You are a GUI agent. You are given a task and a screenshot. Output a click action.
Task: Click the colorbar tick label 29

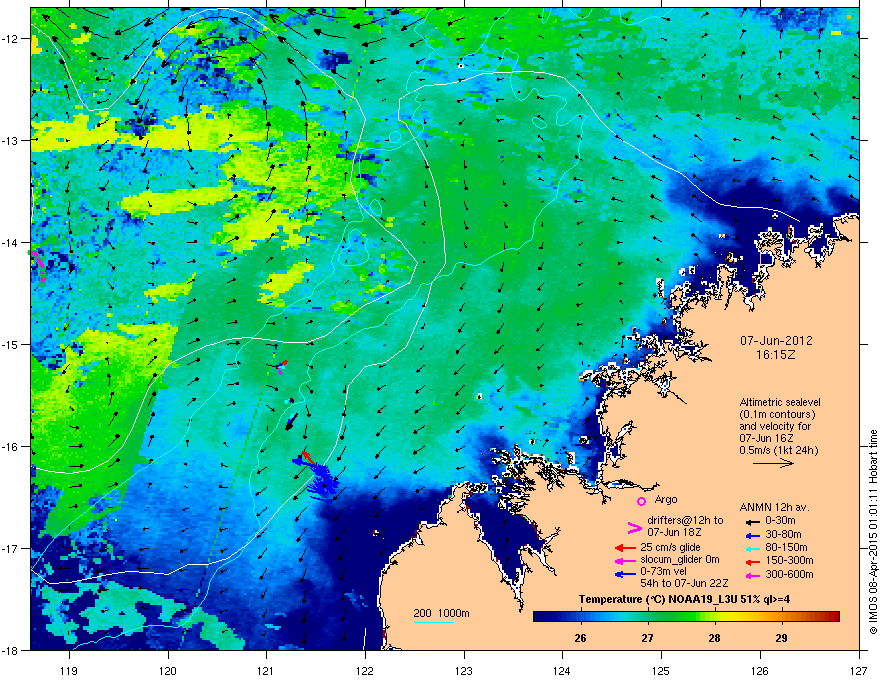pyautogui.click(x=781, y=638)
